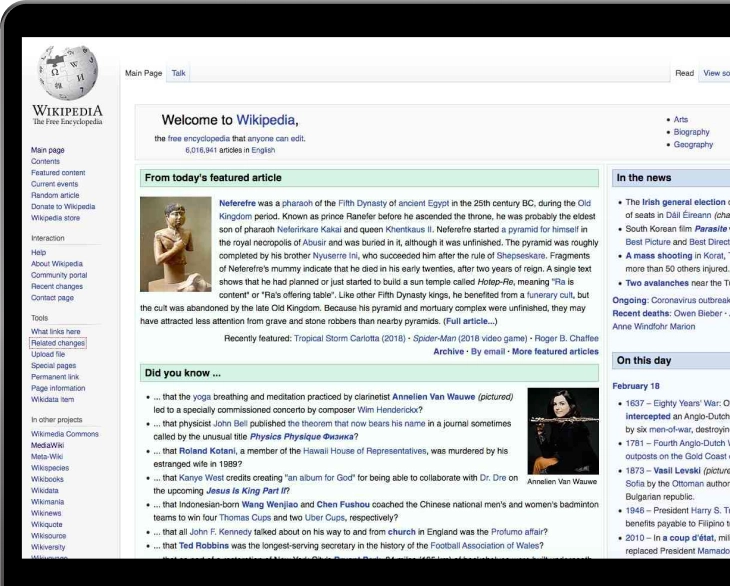Screen dimensions: 730x586
Task: Click More featured articles link
Action: point(554,352)
